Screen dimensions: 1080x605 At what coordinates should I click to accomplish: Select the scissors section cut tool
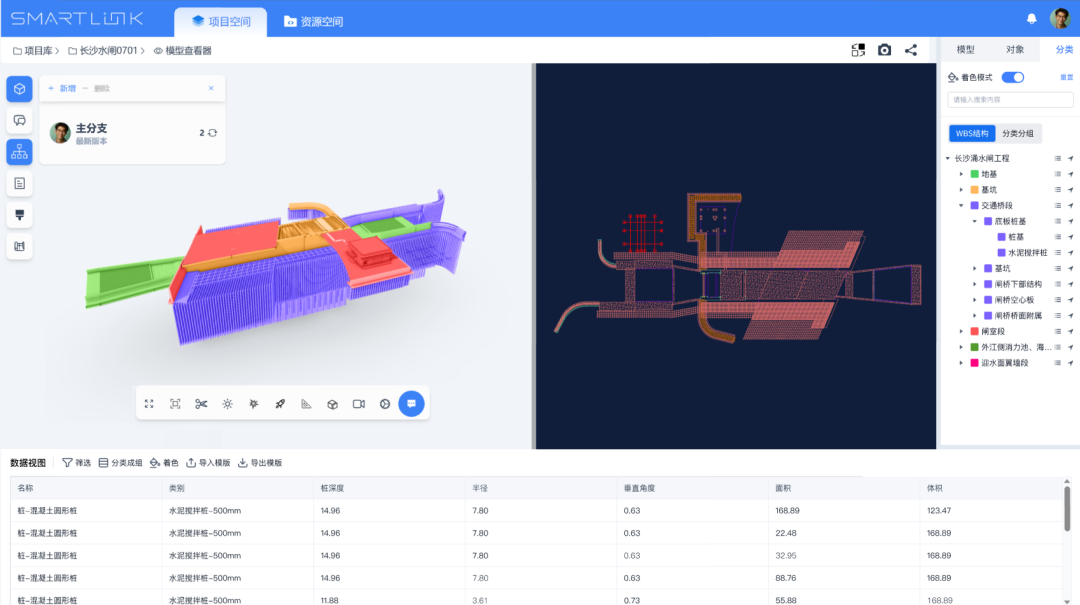[x=201, y=404]
